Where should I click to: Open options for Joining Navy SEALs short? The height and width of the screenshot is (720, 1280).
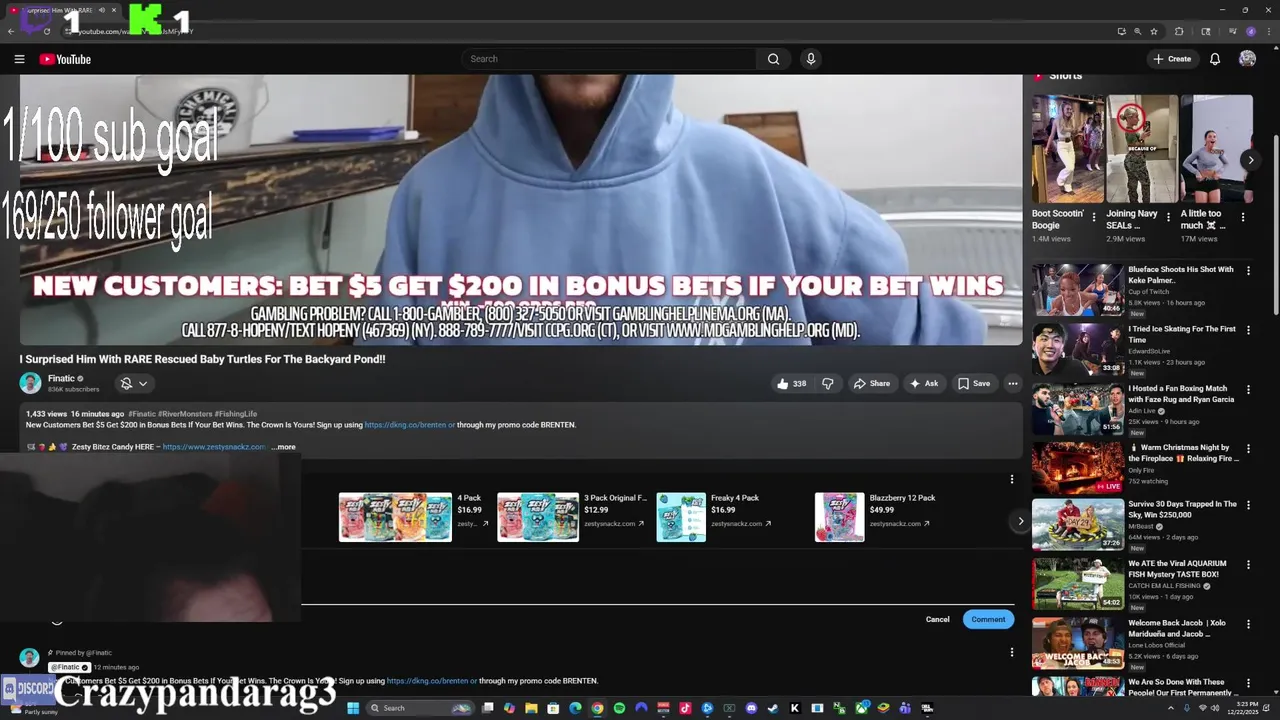pos(1168,217)
